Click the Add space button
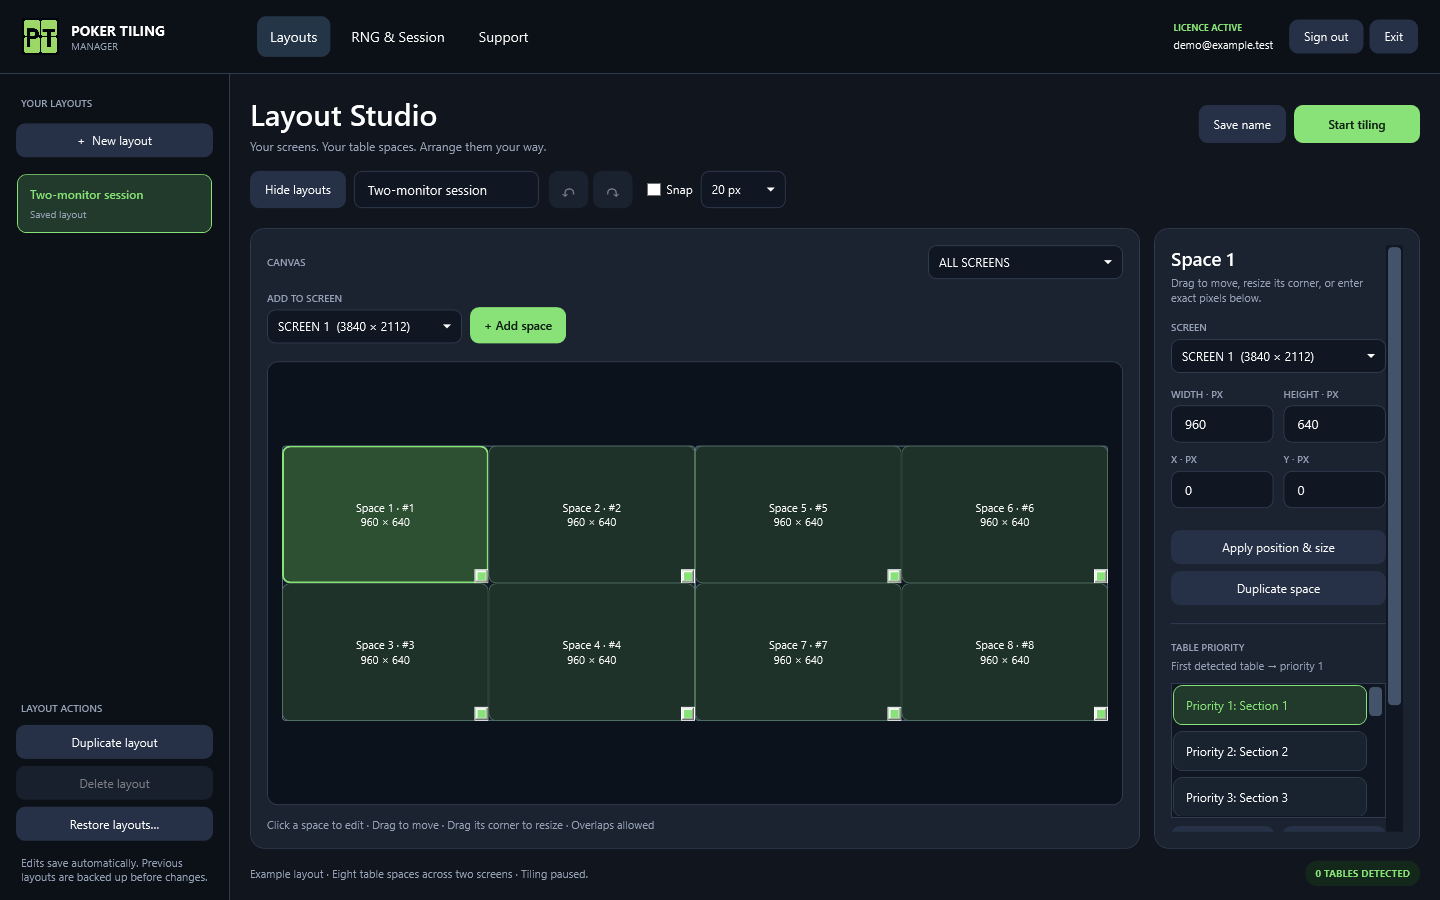This screenshot has width=1440, height=900. click(x=518, y=325)
